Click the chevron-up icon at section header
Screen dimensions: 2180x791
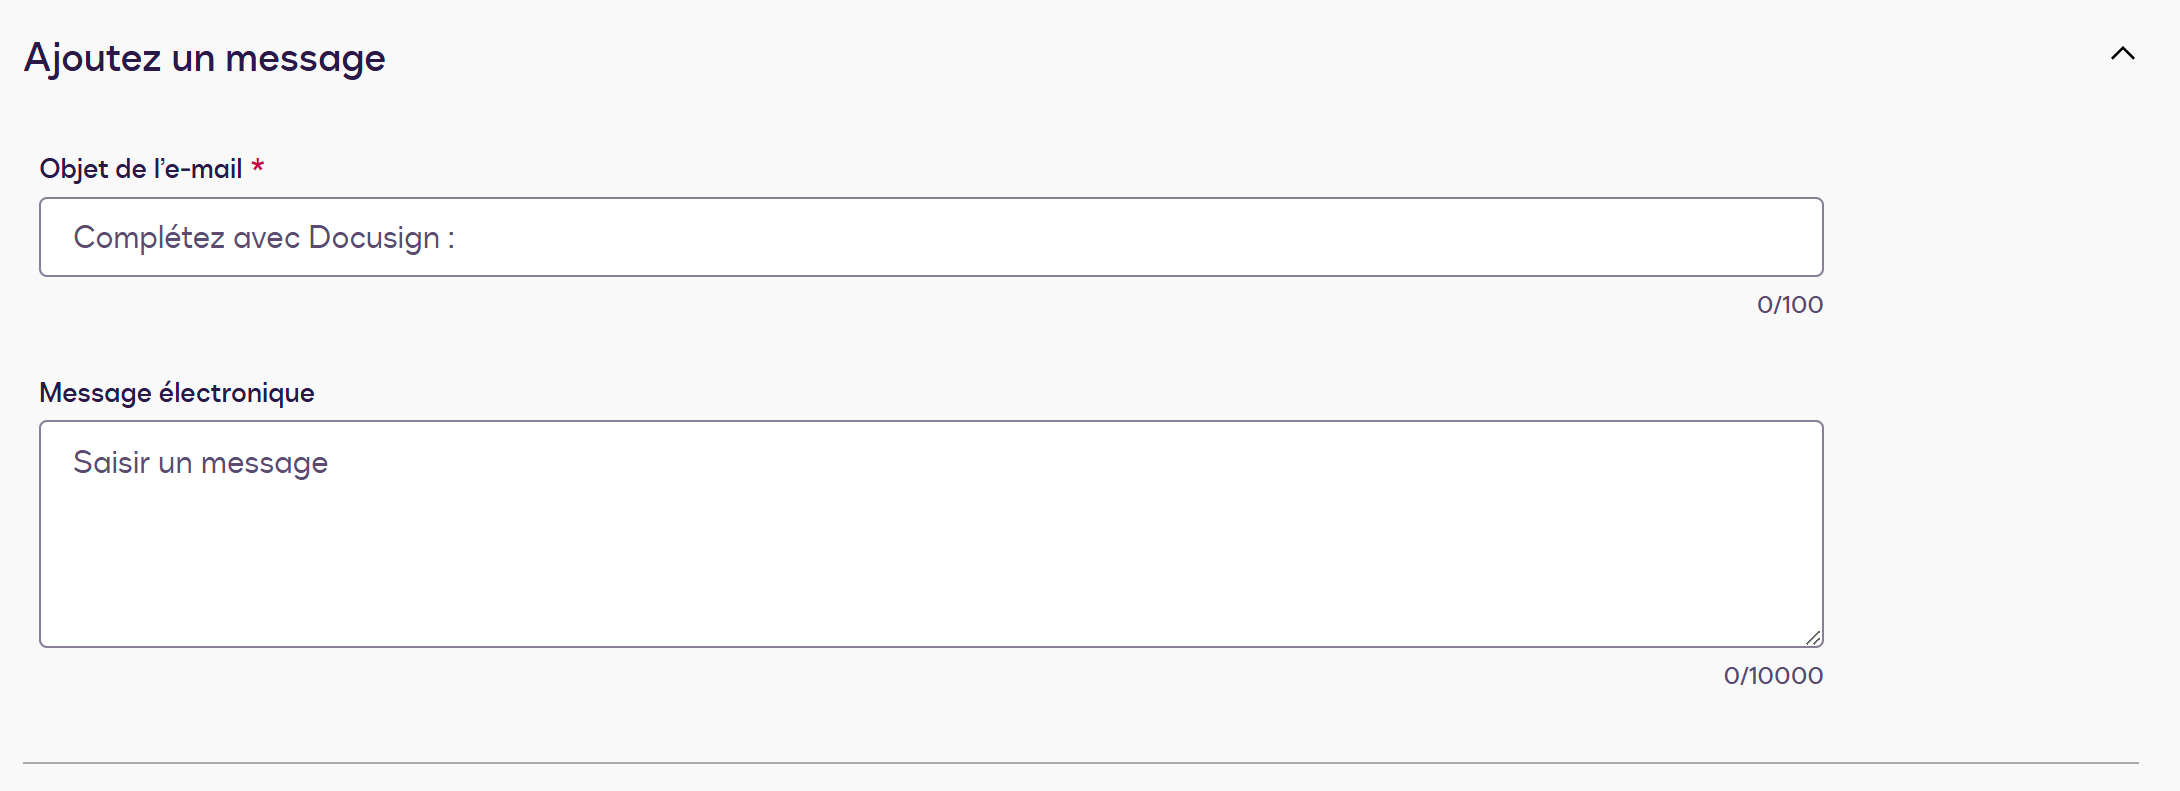pyautogui.click(x=2122, y=54)
